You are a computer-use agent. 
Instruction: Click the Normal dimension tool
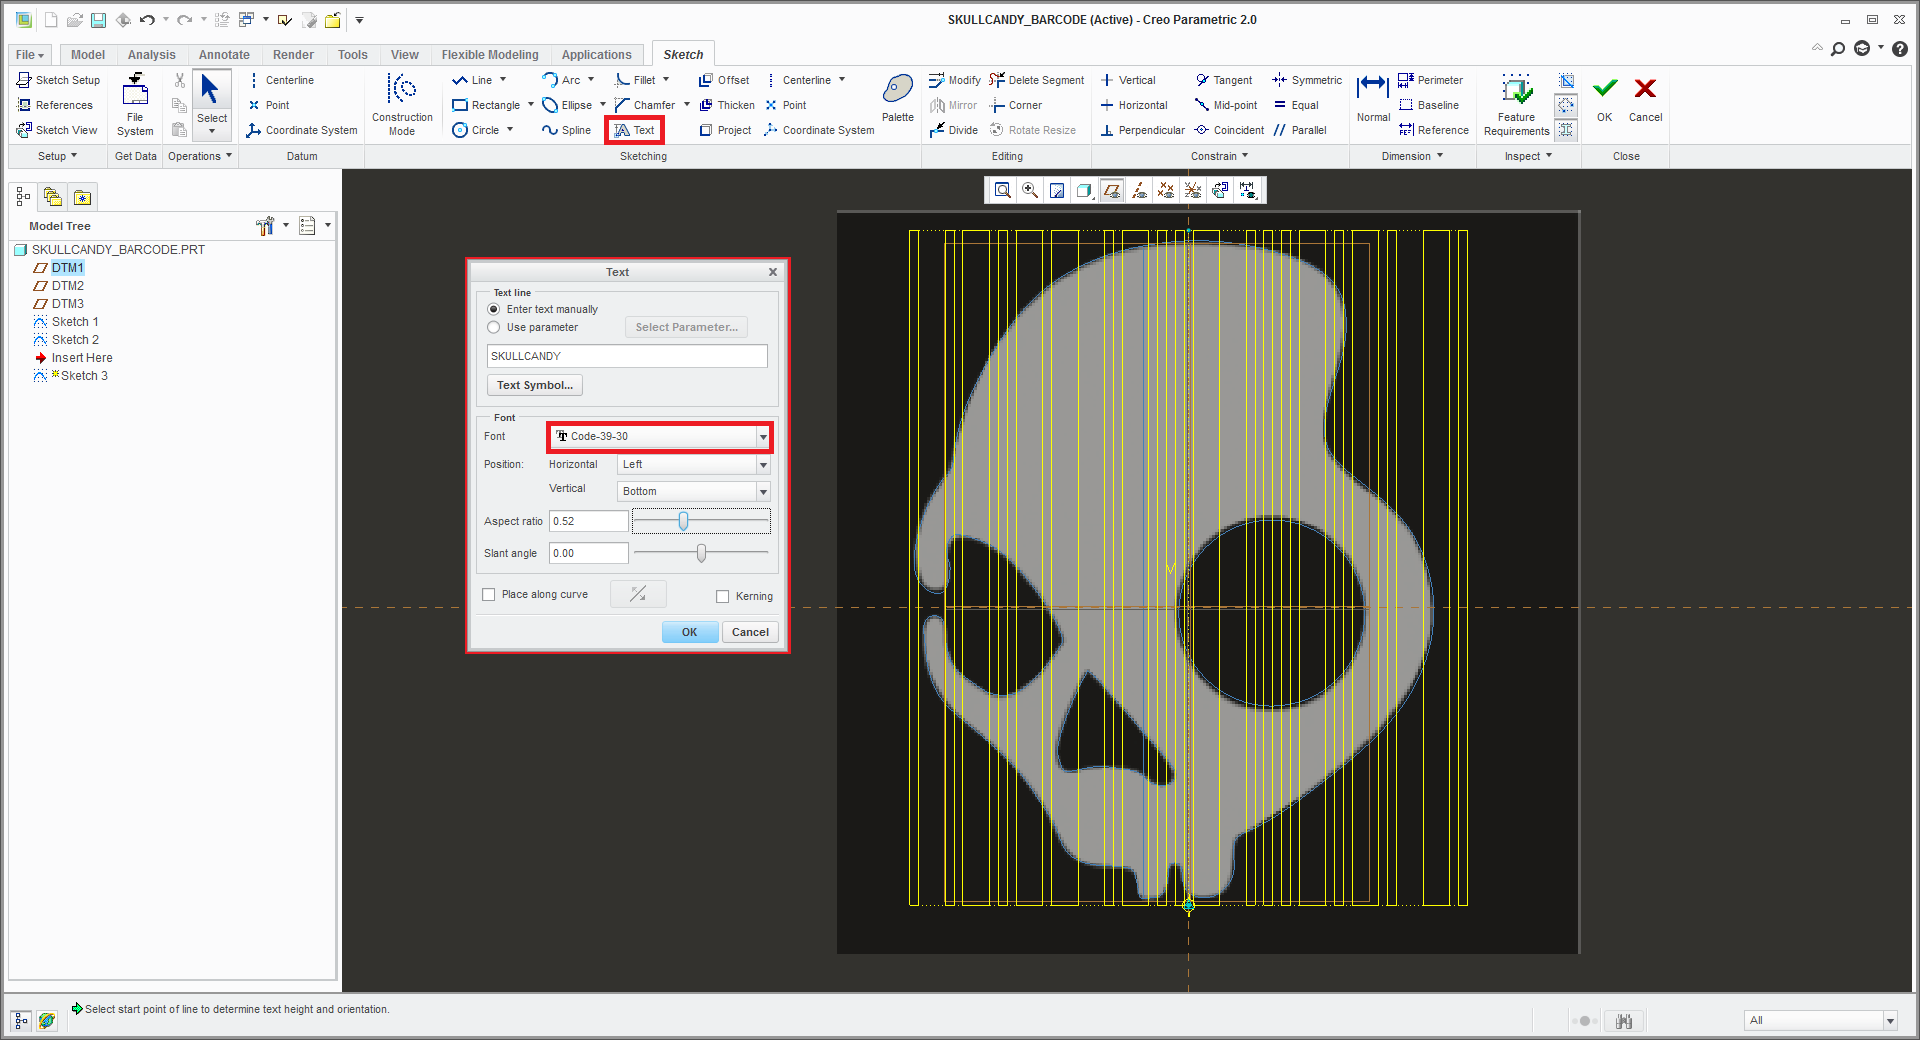pyautogui.click(x=1372, y=91)
